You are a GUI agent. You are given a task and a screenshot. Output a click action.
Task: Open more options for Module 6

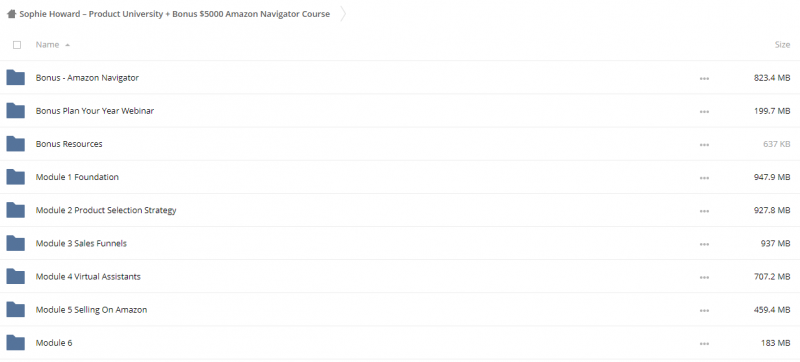tap(704, 344)
